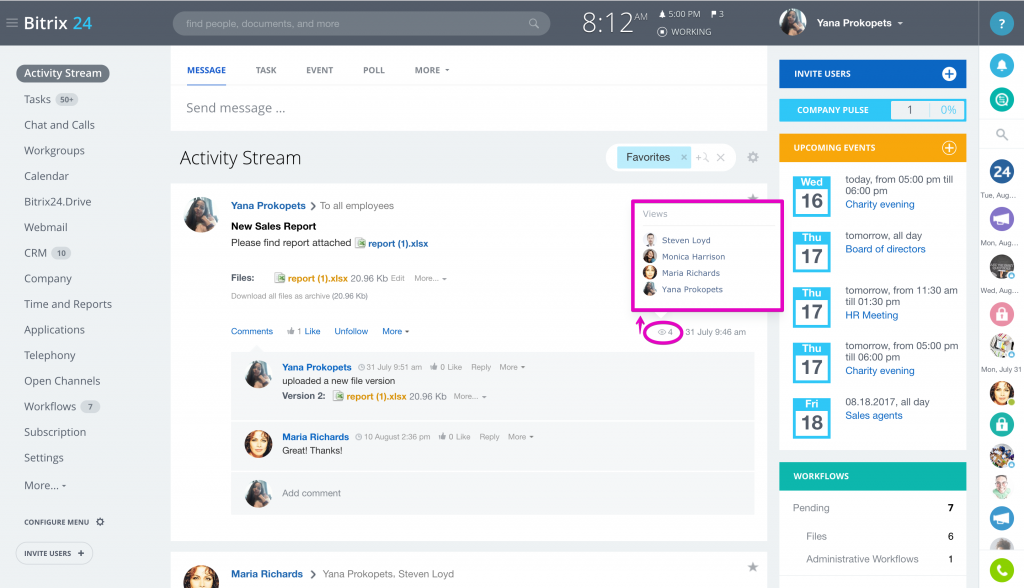Click the magnifier icon in right sidebar
This screenshot has height=588, width=1024.
(1001, 134)
